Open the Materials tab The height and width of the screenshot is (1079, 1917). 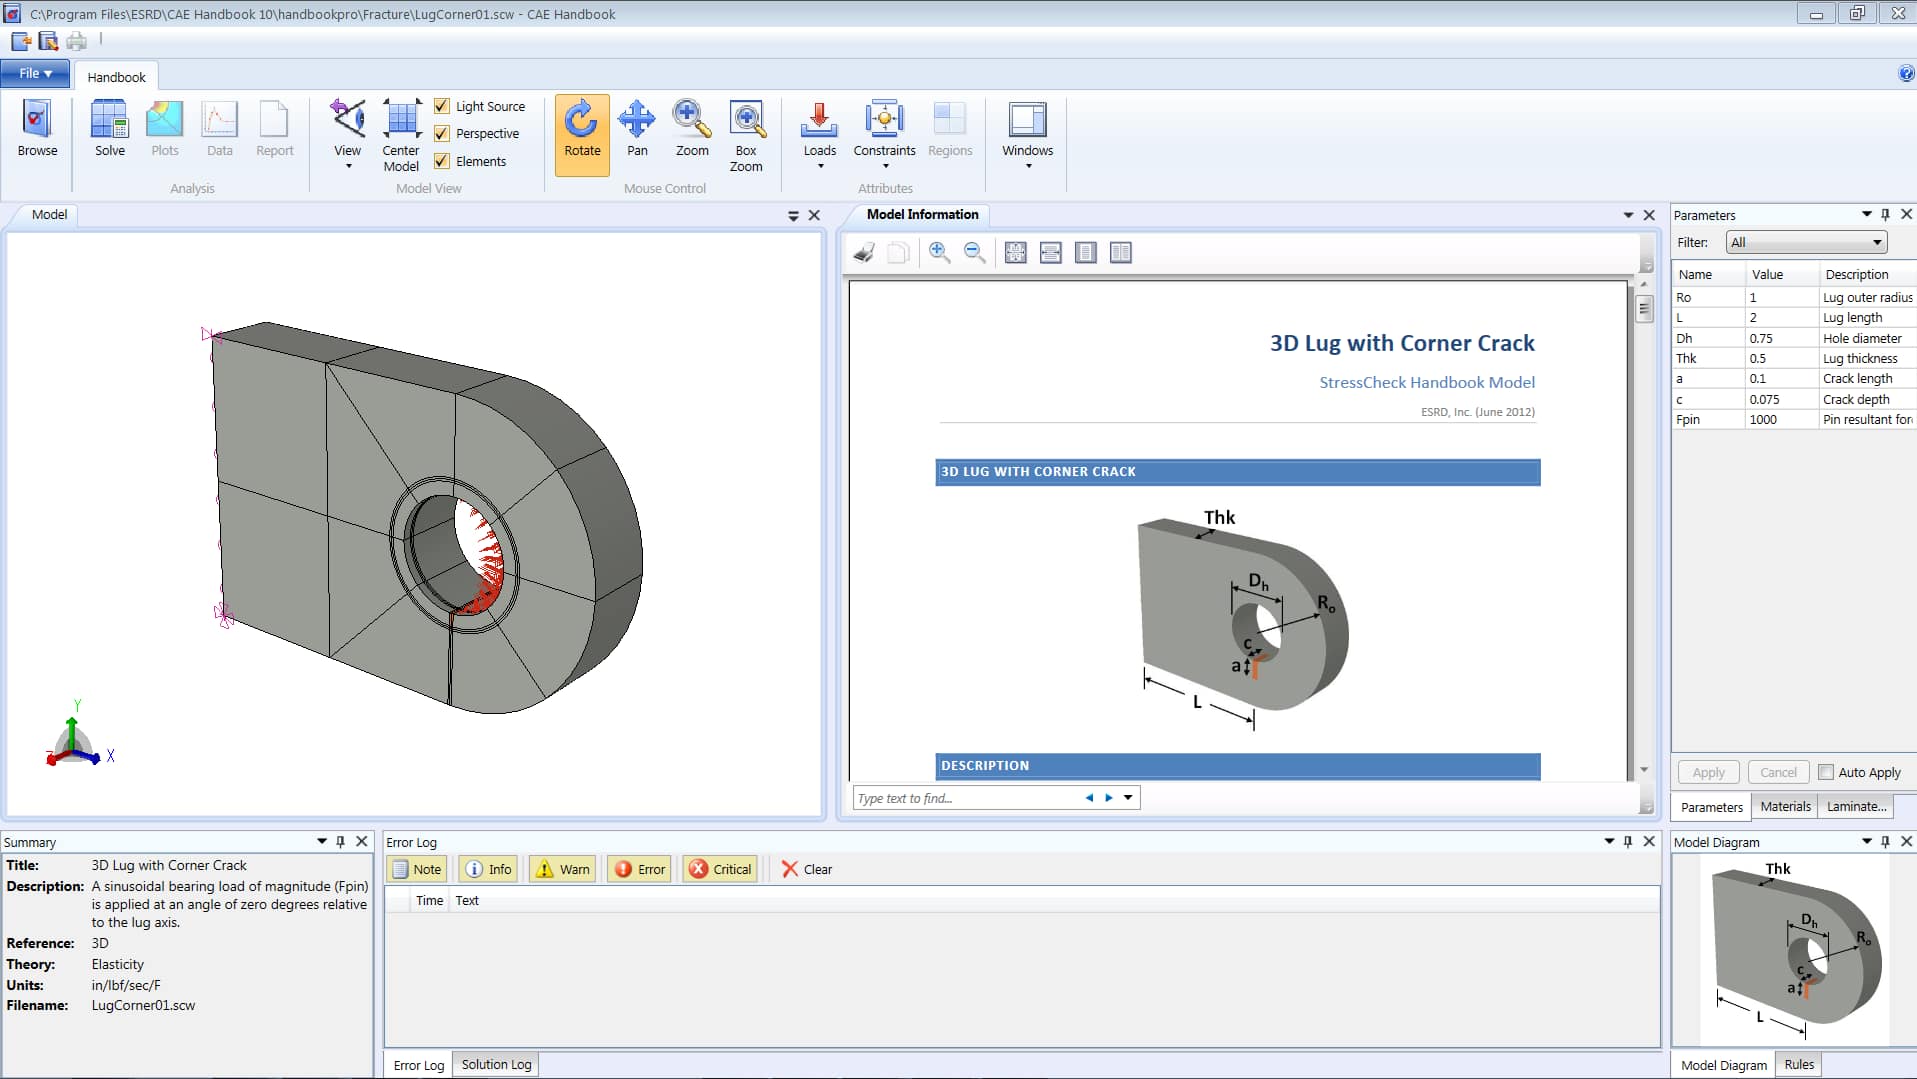1785,806
